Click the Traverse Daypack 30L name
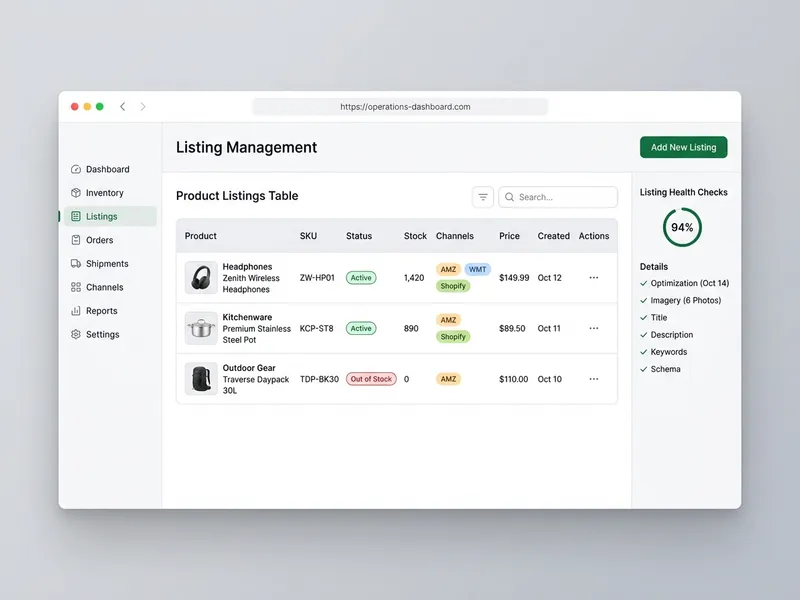The width and height of the screenshot is (800, 600). pyautogui.click(x=256, y=385)
